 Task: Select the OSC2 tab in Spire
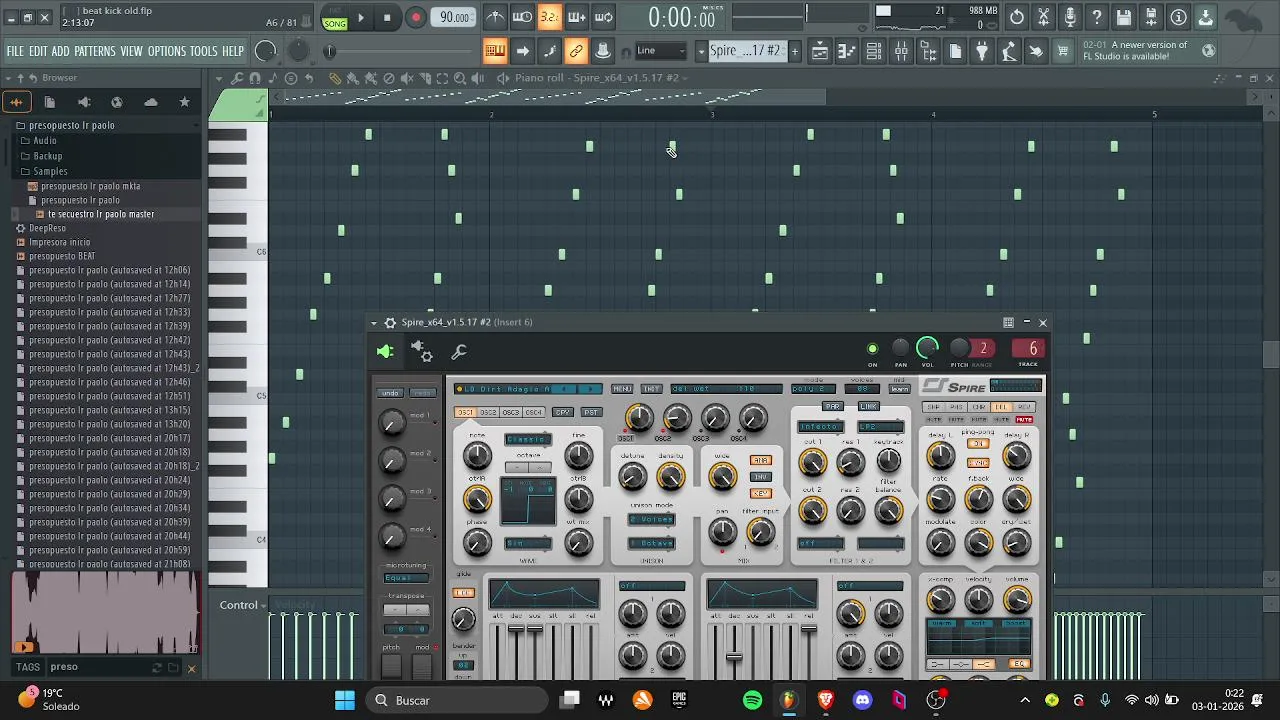(488, 412)
